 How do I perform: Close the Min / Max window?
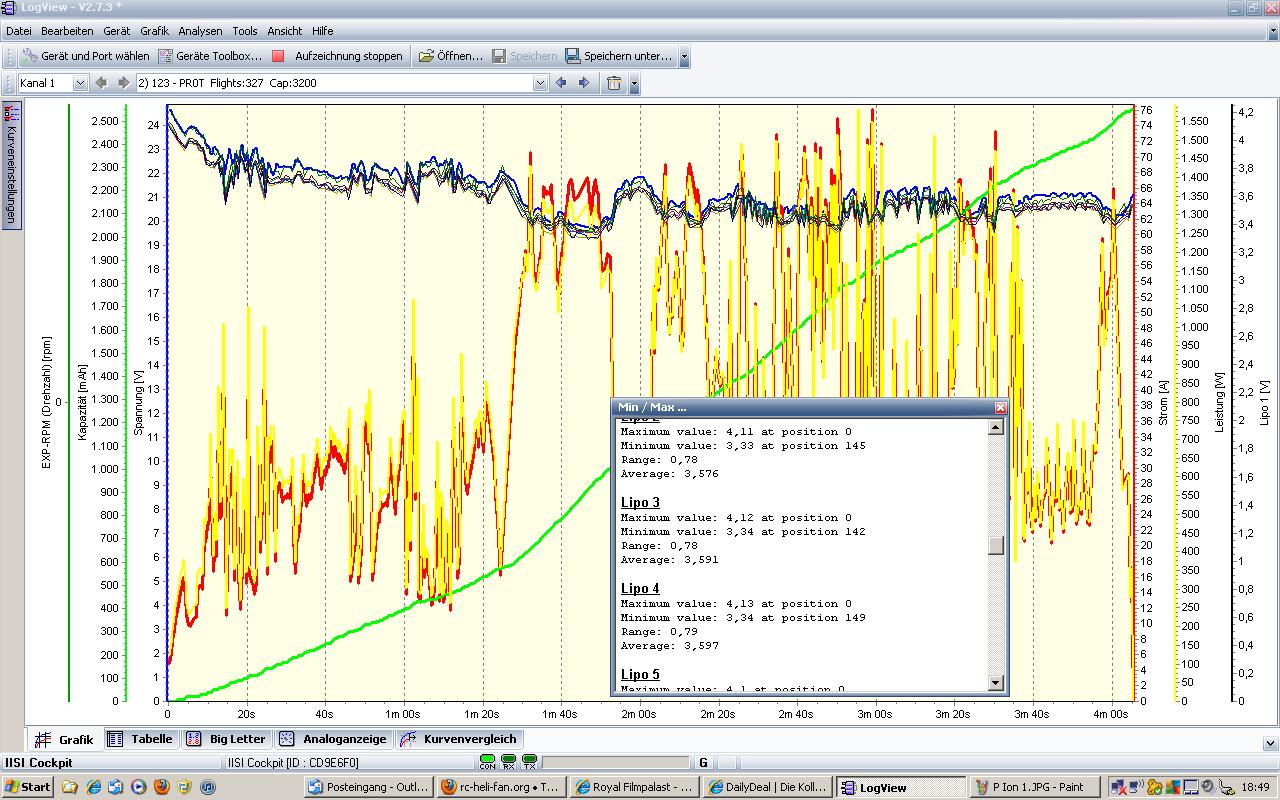(x=1000, y=407)
